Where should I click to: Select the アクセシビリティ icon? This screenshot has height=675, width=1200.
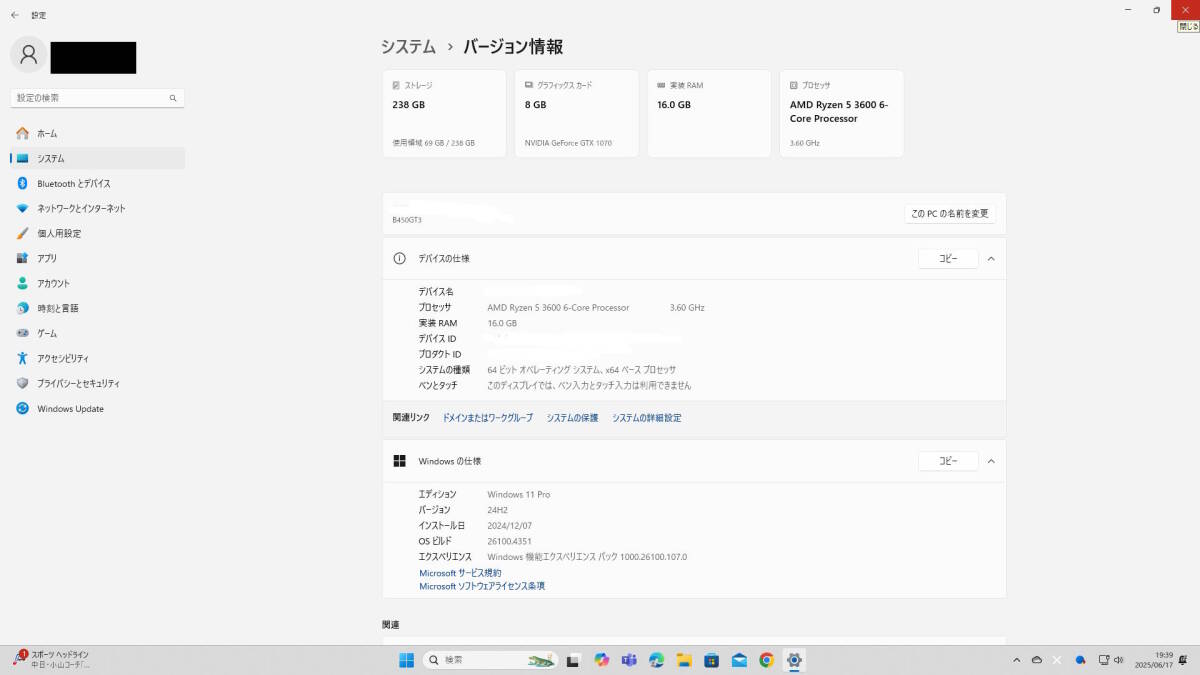(x=22, y=358)
